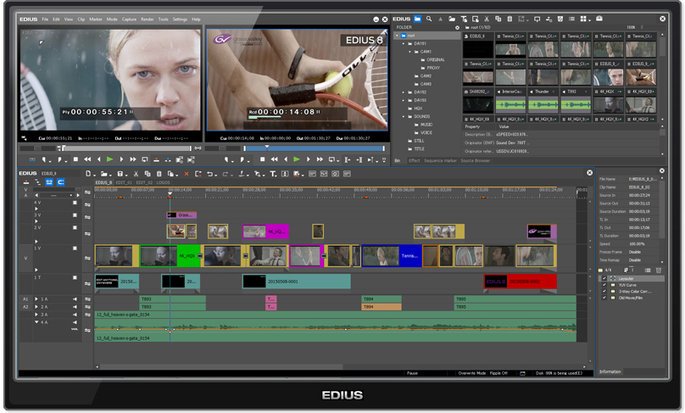
Task: Select the MUSIC folder in Bin tree
Action: pyautogui.click(x=426, y=124)
